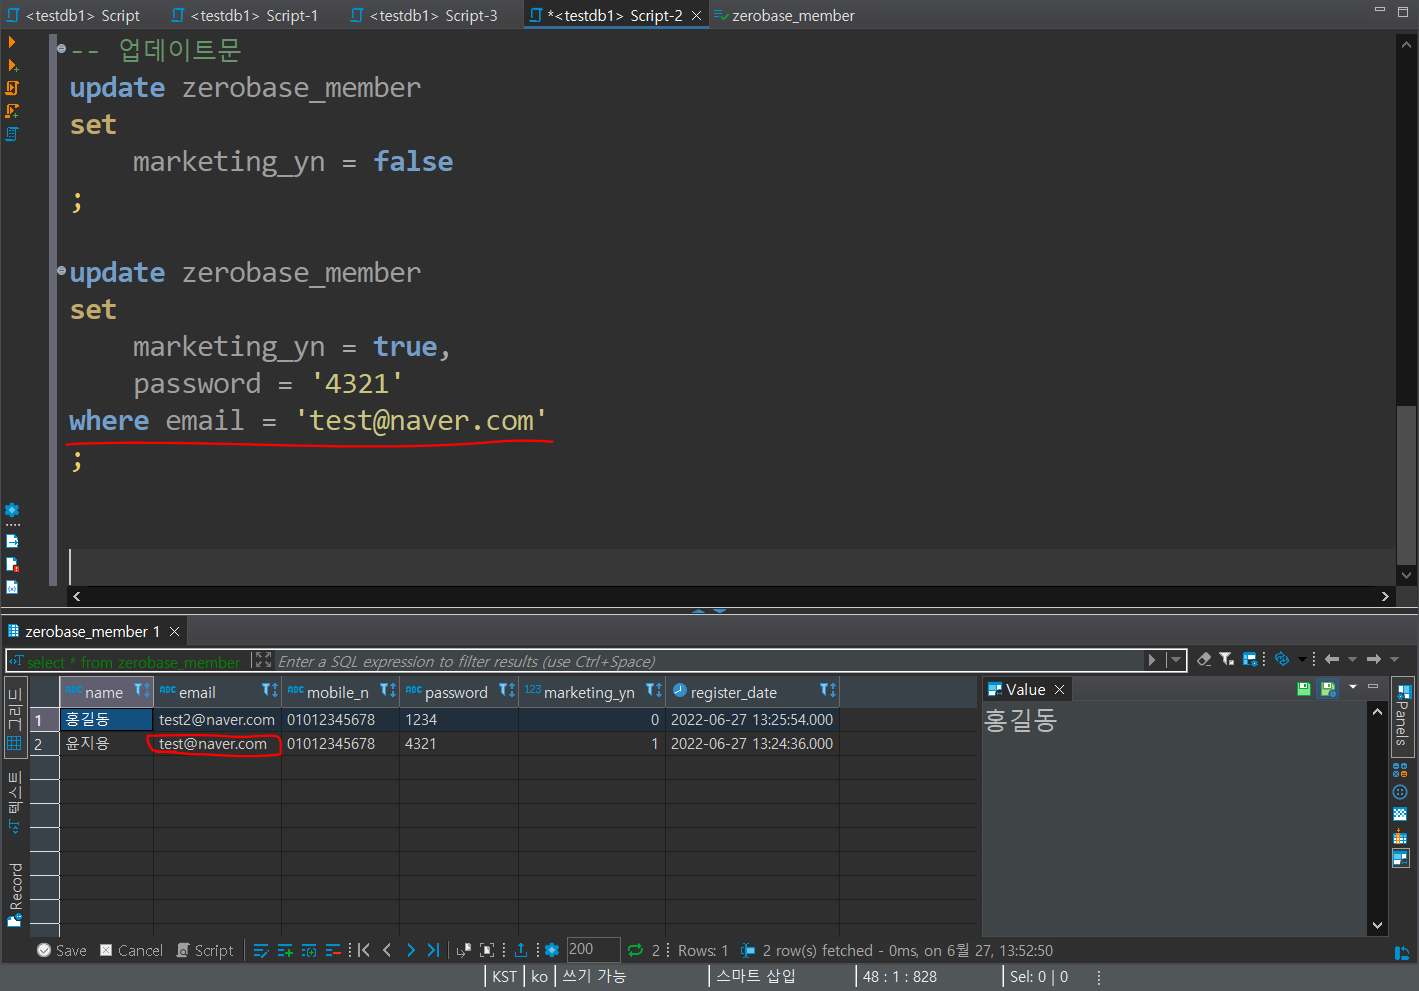
Task: Click auto-save value icon in Value panel
Action: pyautogui.click(x=1328, y=688)
